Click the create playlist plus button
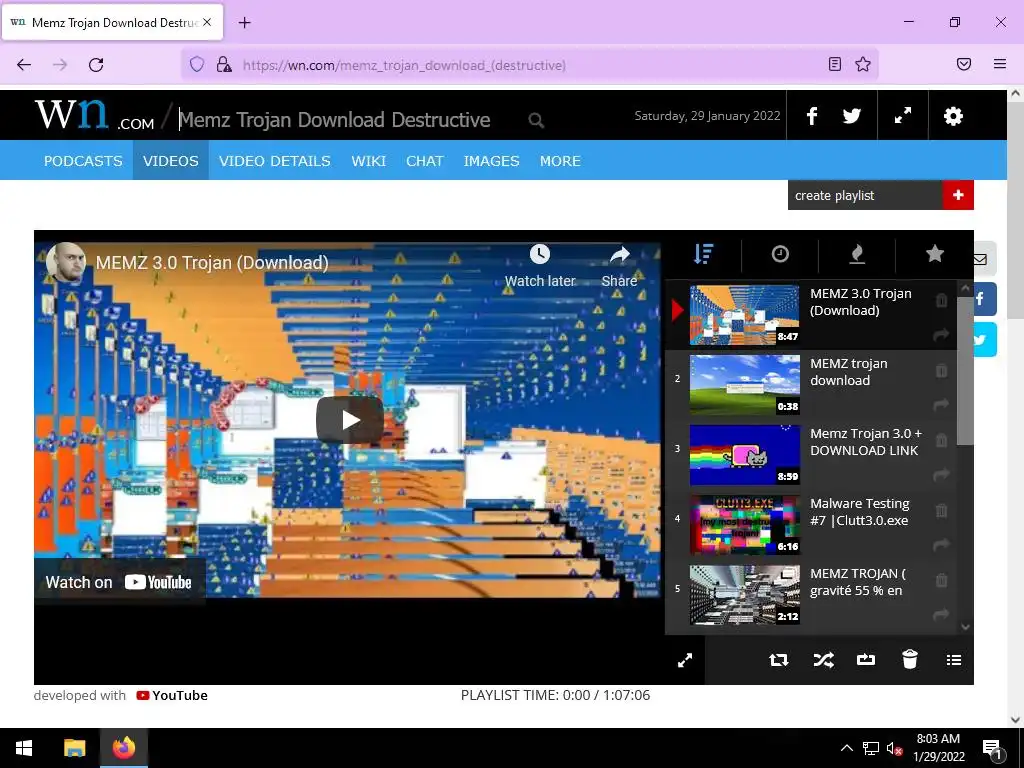This screenshot has width=1024, height=768. [x=958, y=195]
